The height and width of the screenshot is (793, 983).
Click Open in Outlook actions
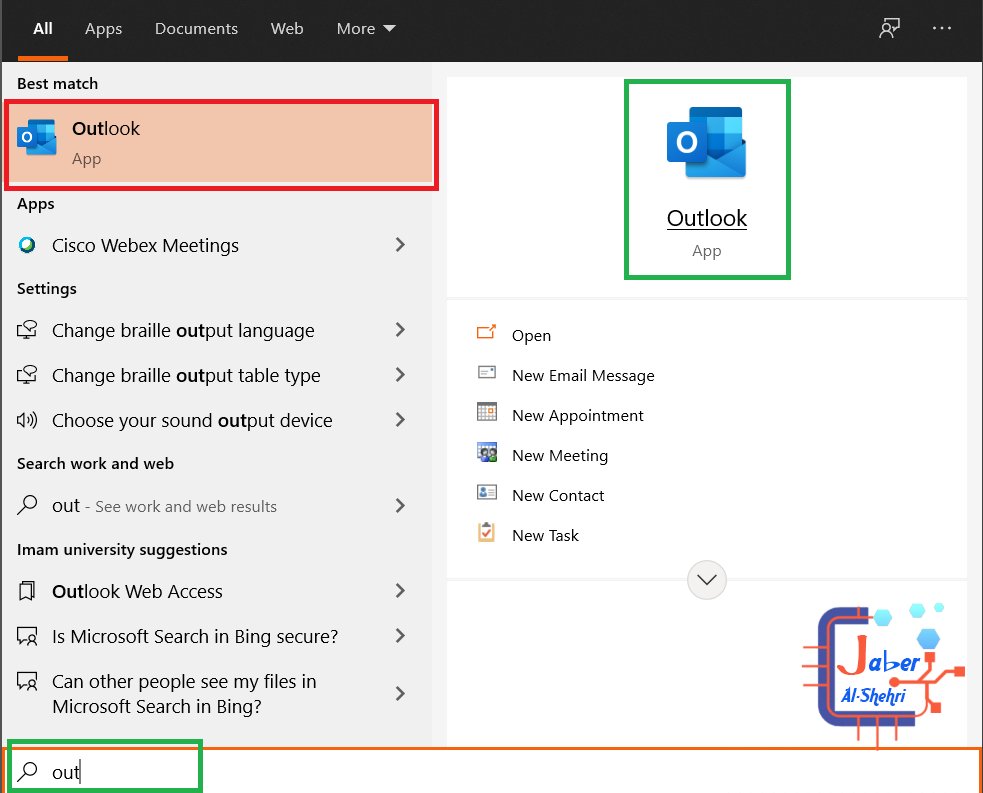point(532,335)
